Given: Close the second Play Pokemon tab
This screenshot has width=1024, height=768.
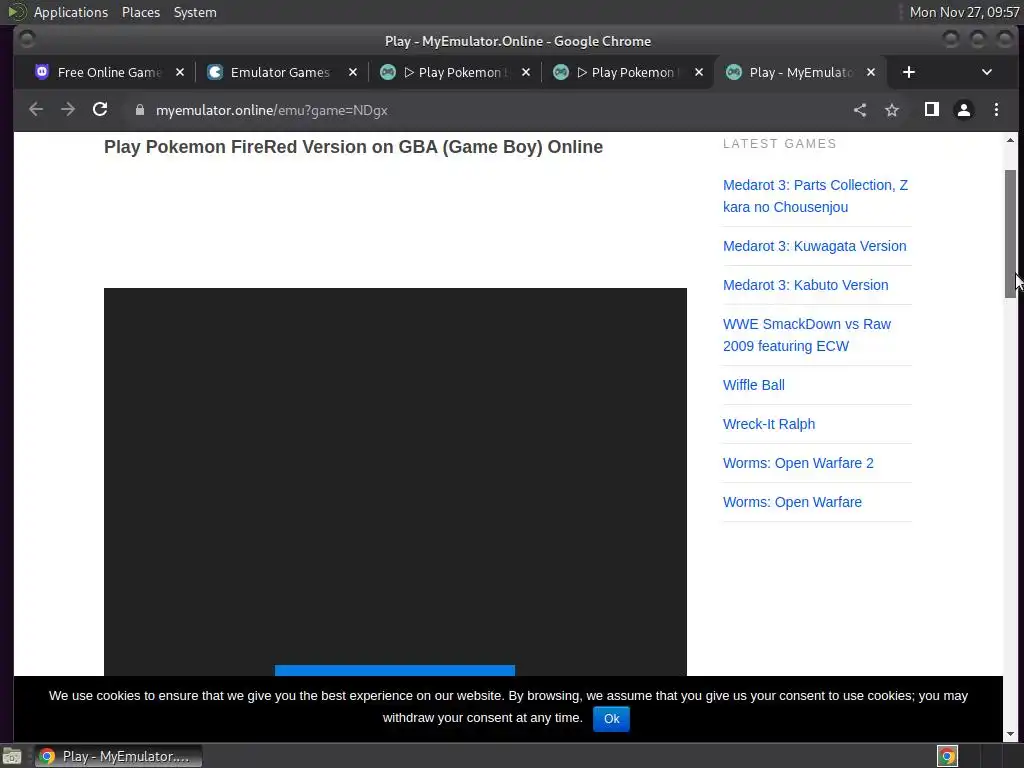Looking at the screenshot, I should point(699,72).
